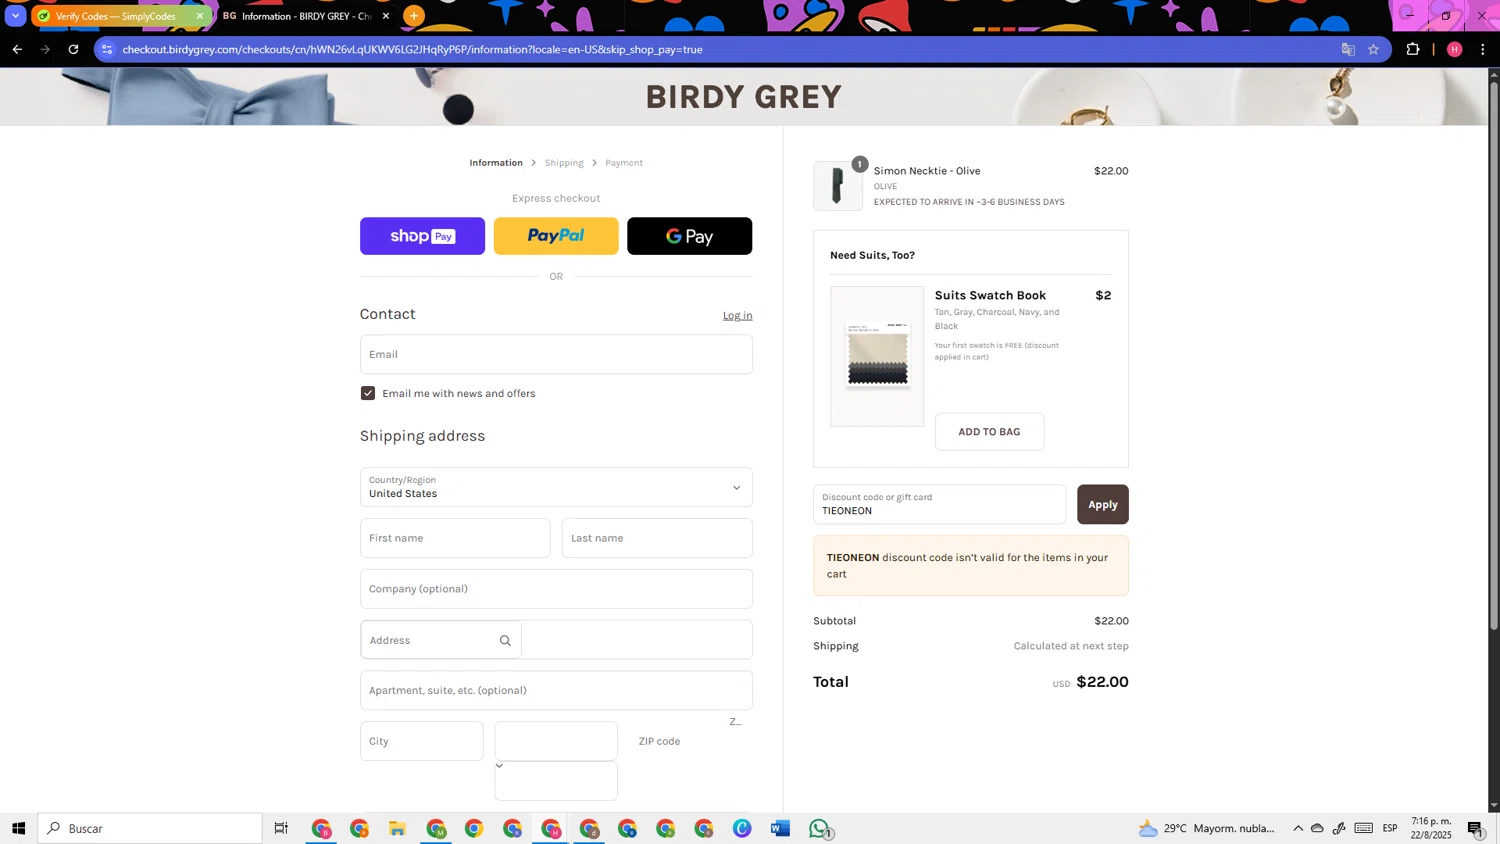Screen dimensions: 1500x844
Task: Open WhatsApp from the taskbar
Action: pos(819,828)
